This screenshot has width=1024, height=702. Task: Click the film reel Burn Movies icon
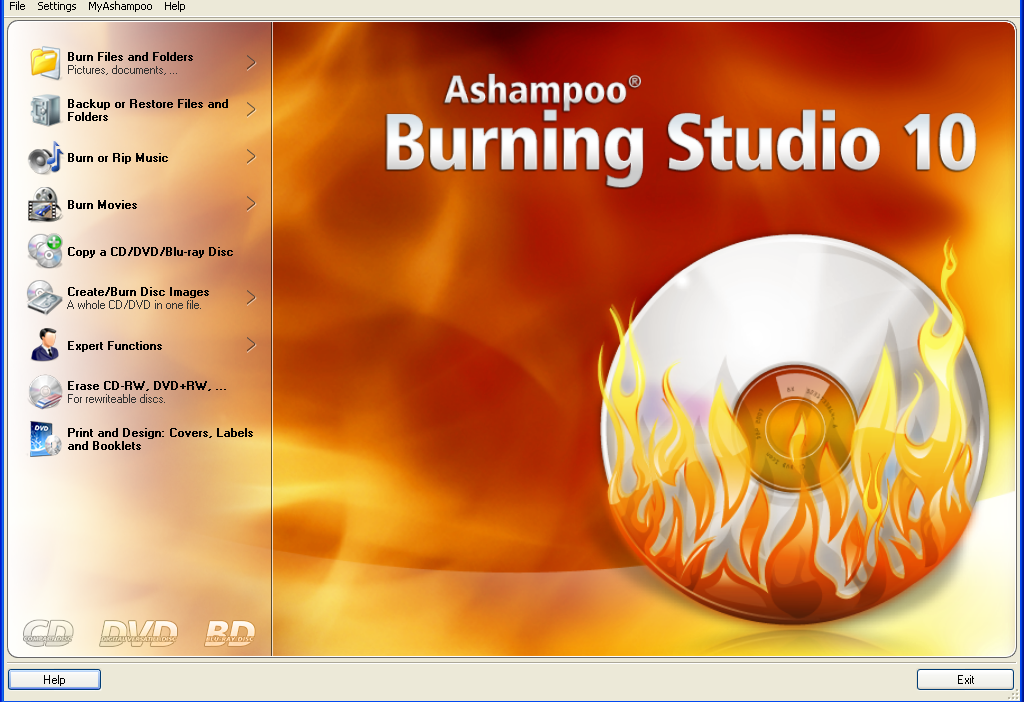[45, 204]
